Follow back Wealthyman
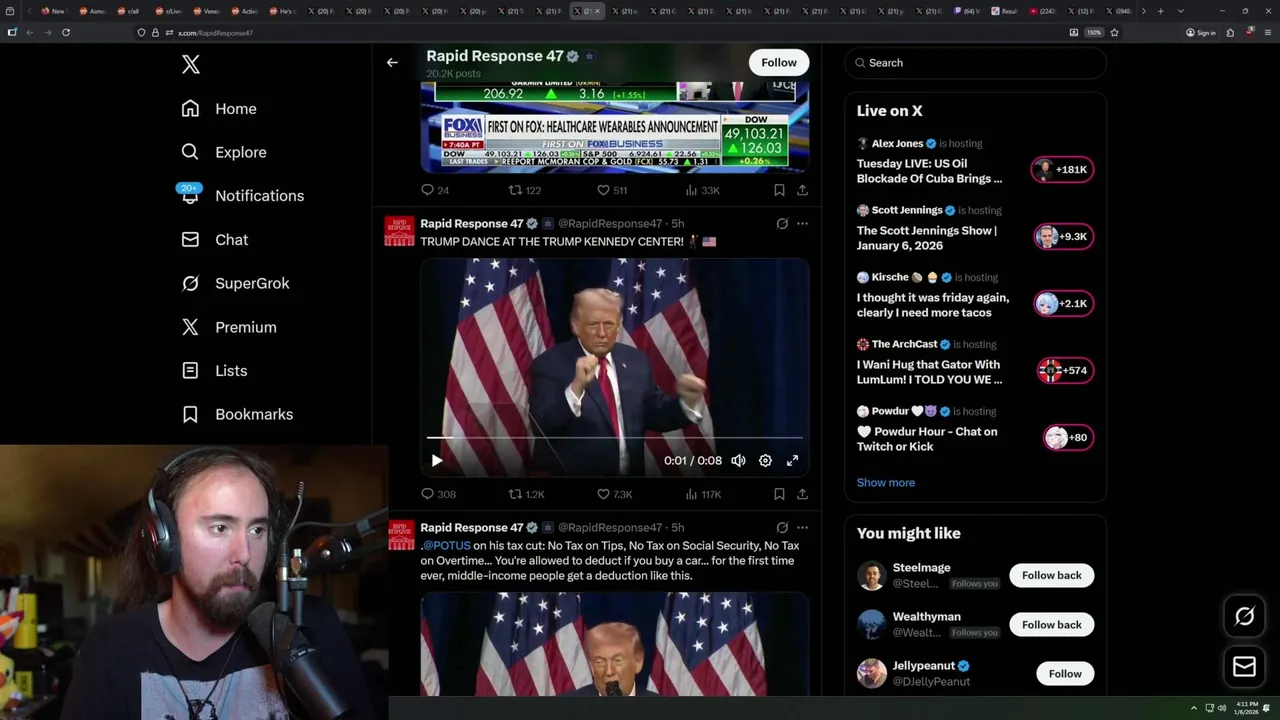 tap(1051, 625)
